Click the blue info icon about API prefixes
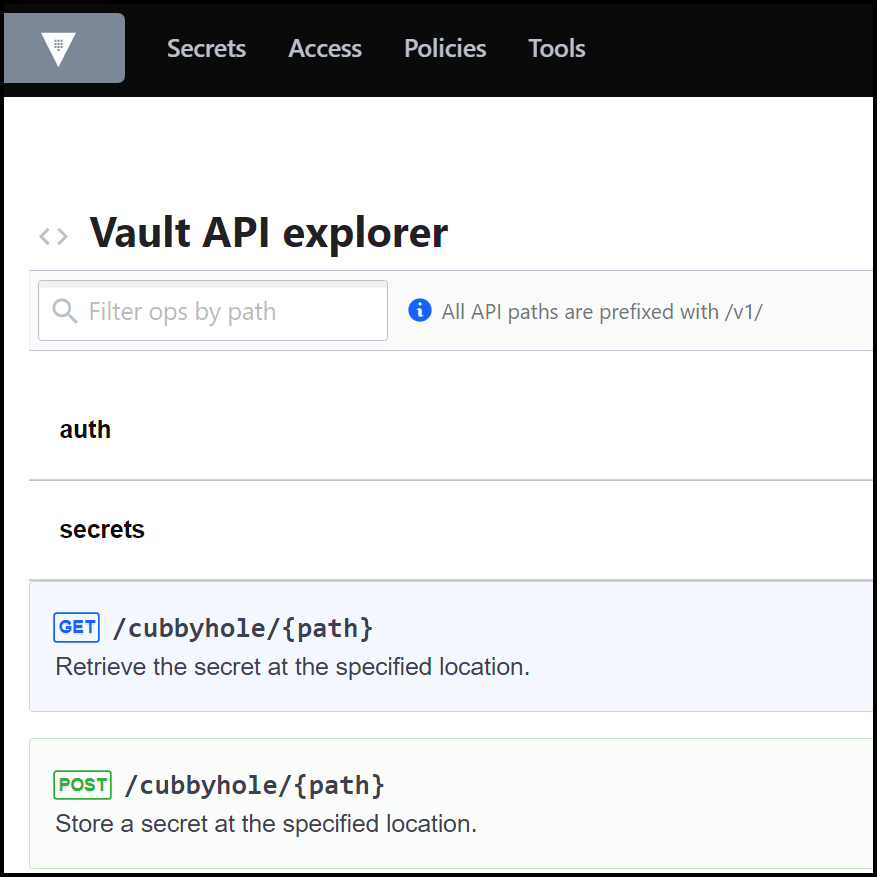 419,310
